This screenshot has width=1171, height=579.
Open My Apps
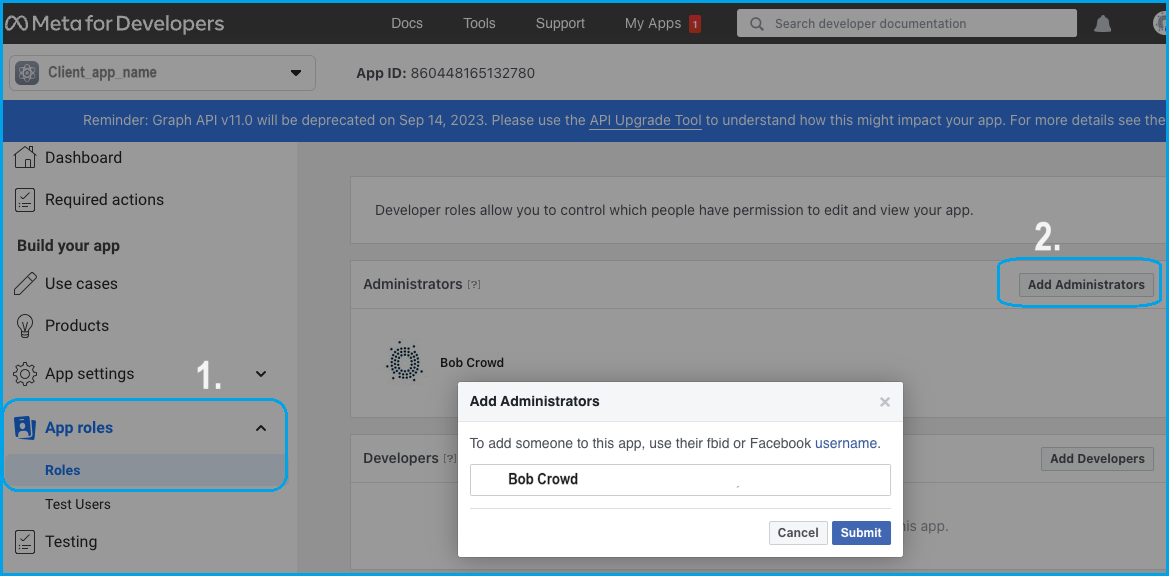pyautogui.click(x=653, y=23)
